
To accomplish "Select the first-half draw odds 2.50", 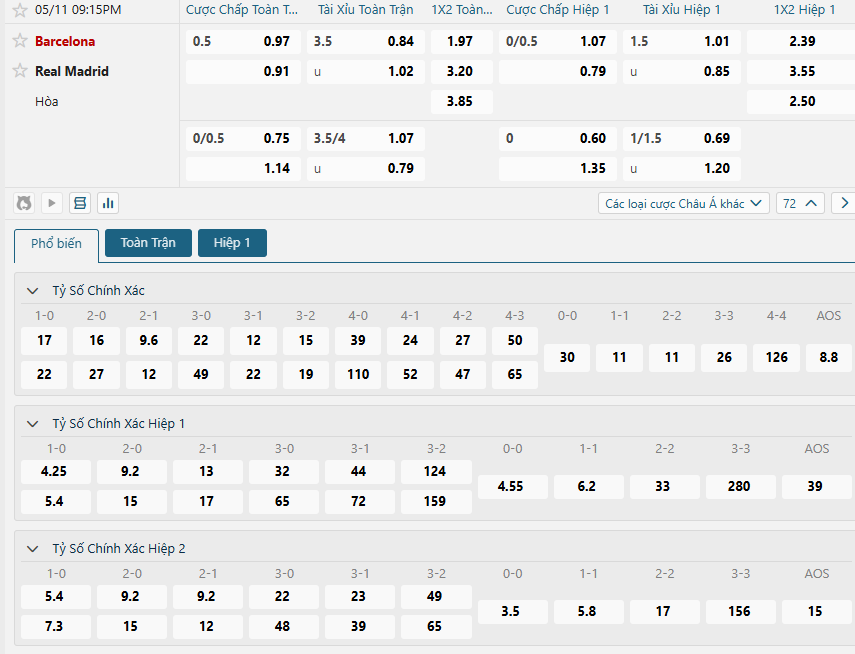I will [x=801, y=101].
